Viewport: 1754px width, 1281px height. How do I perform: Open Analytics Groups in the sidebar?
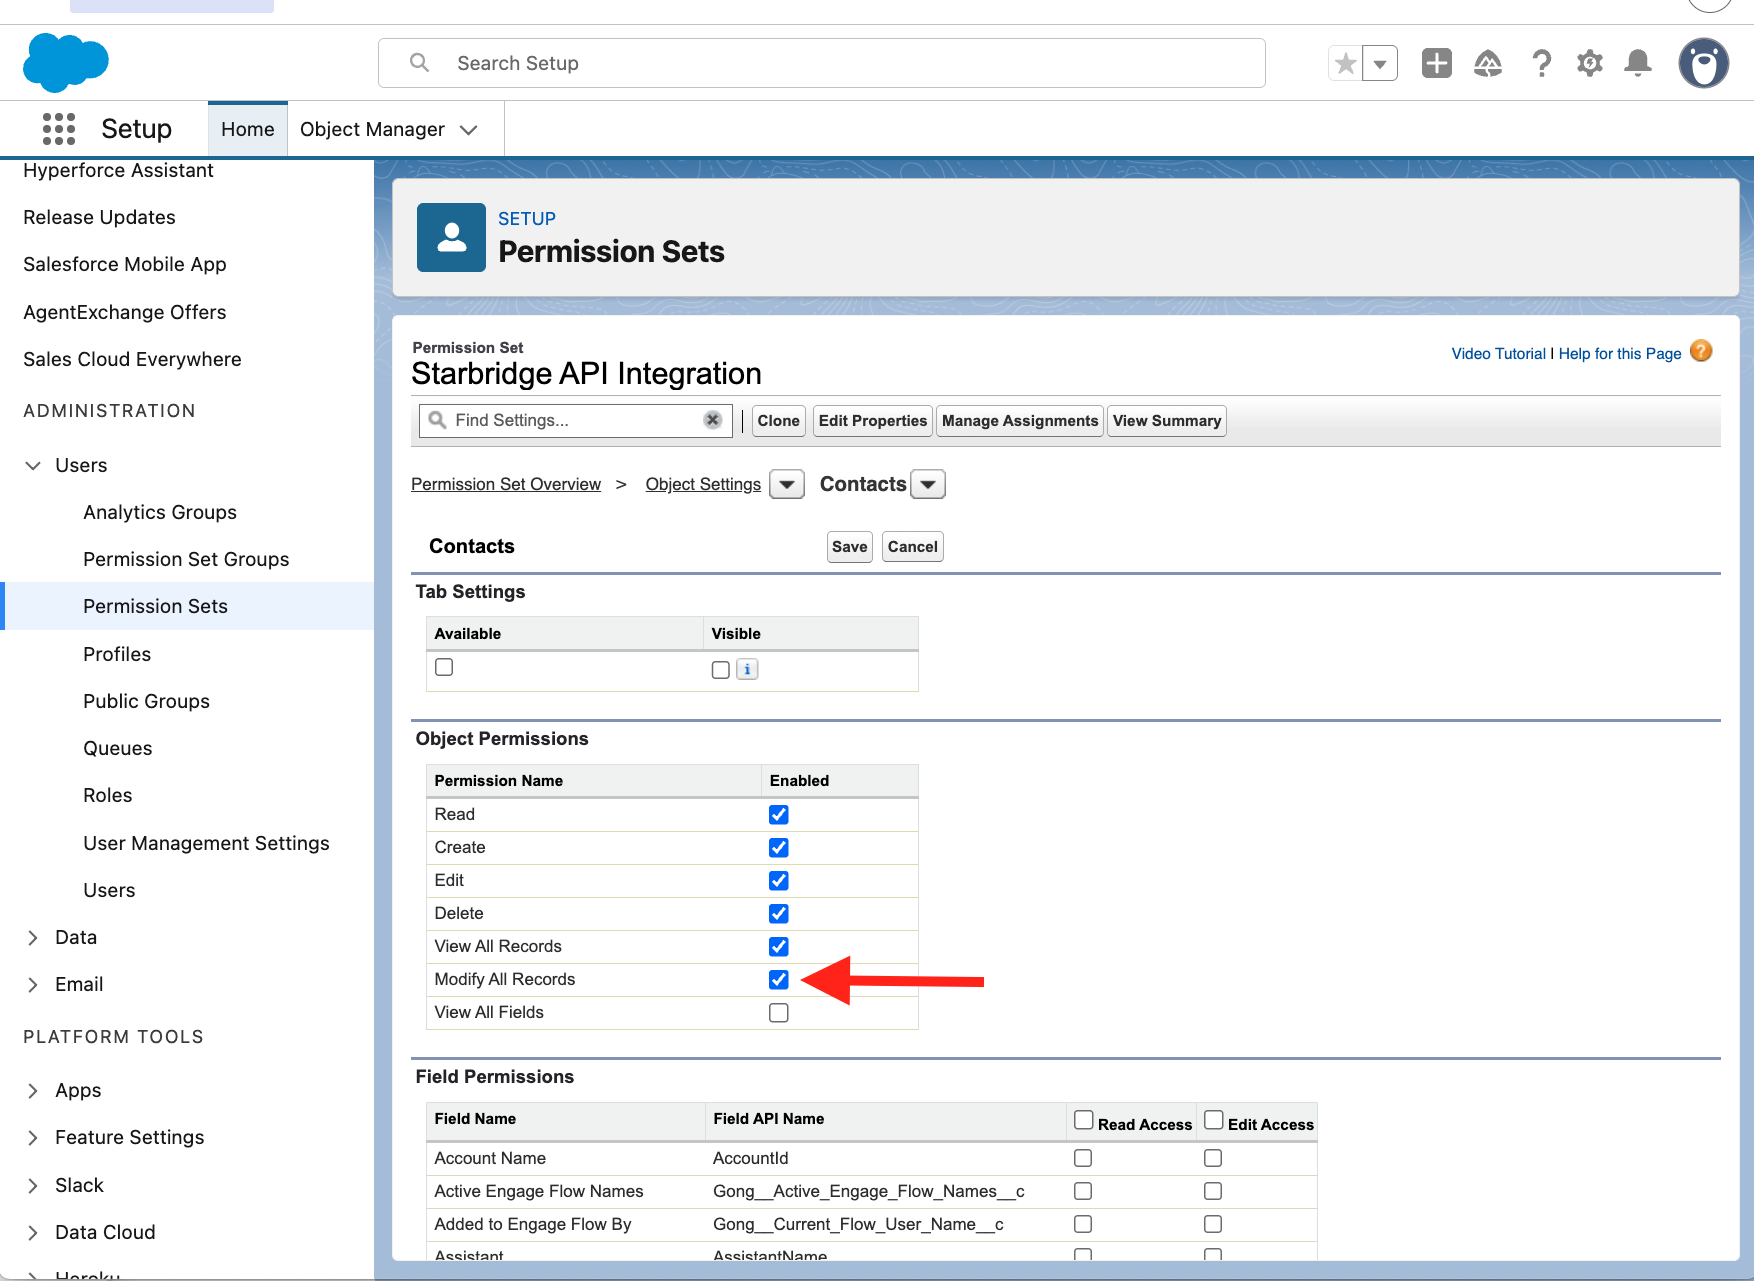160,512
